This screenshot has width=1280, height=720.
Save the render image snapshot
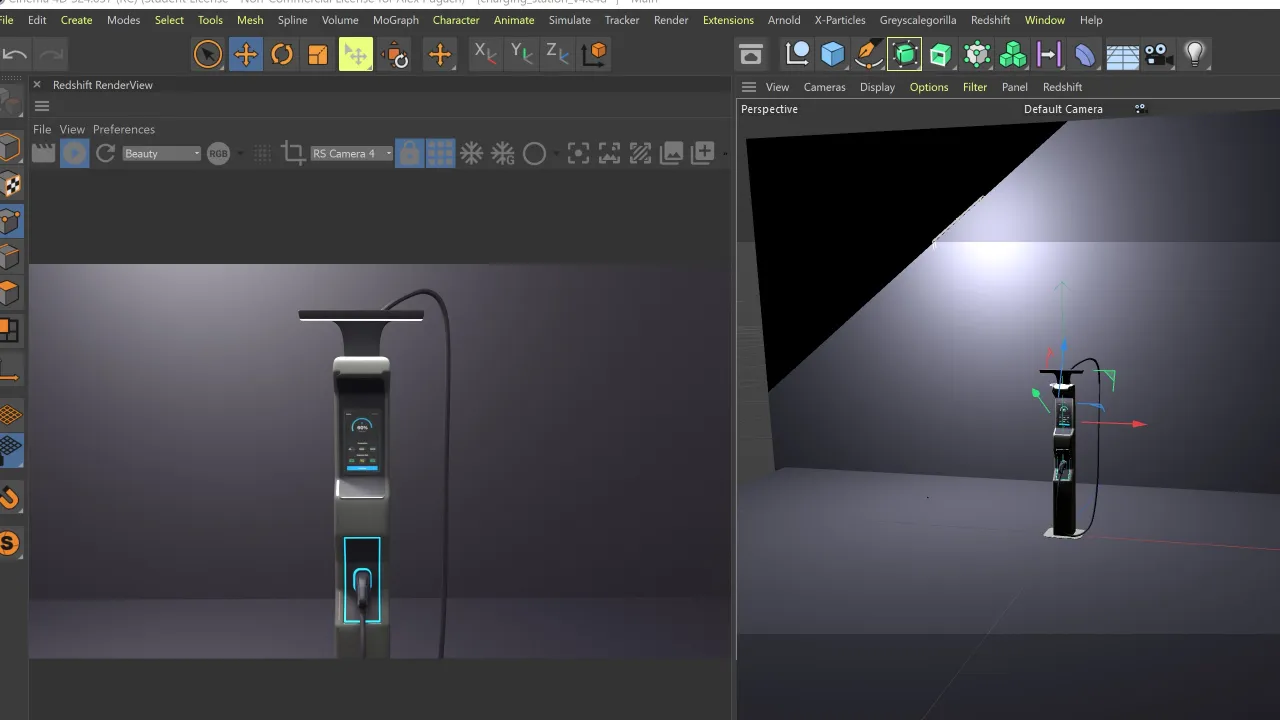pos(672,153)
